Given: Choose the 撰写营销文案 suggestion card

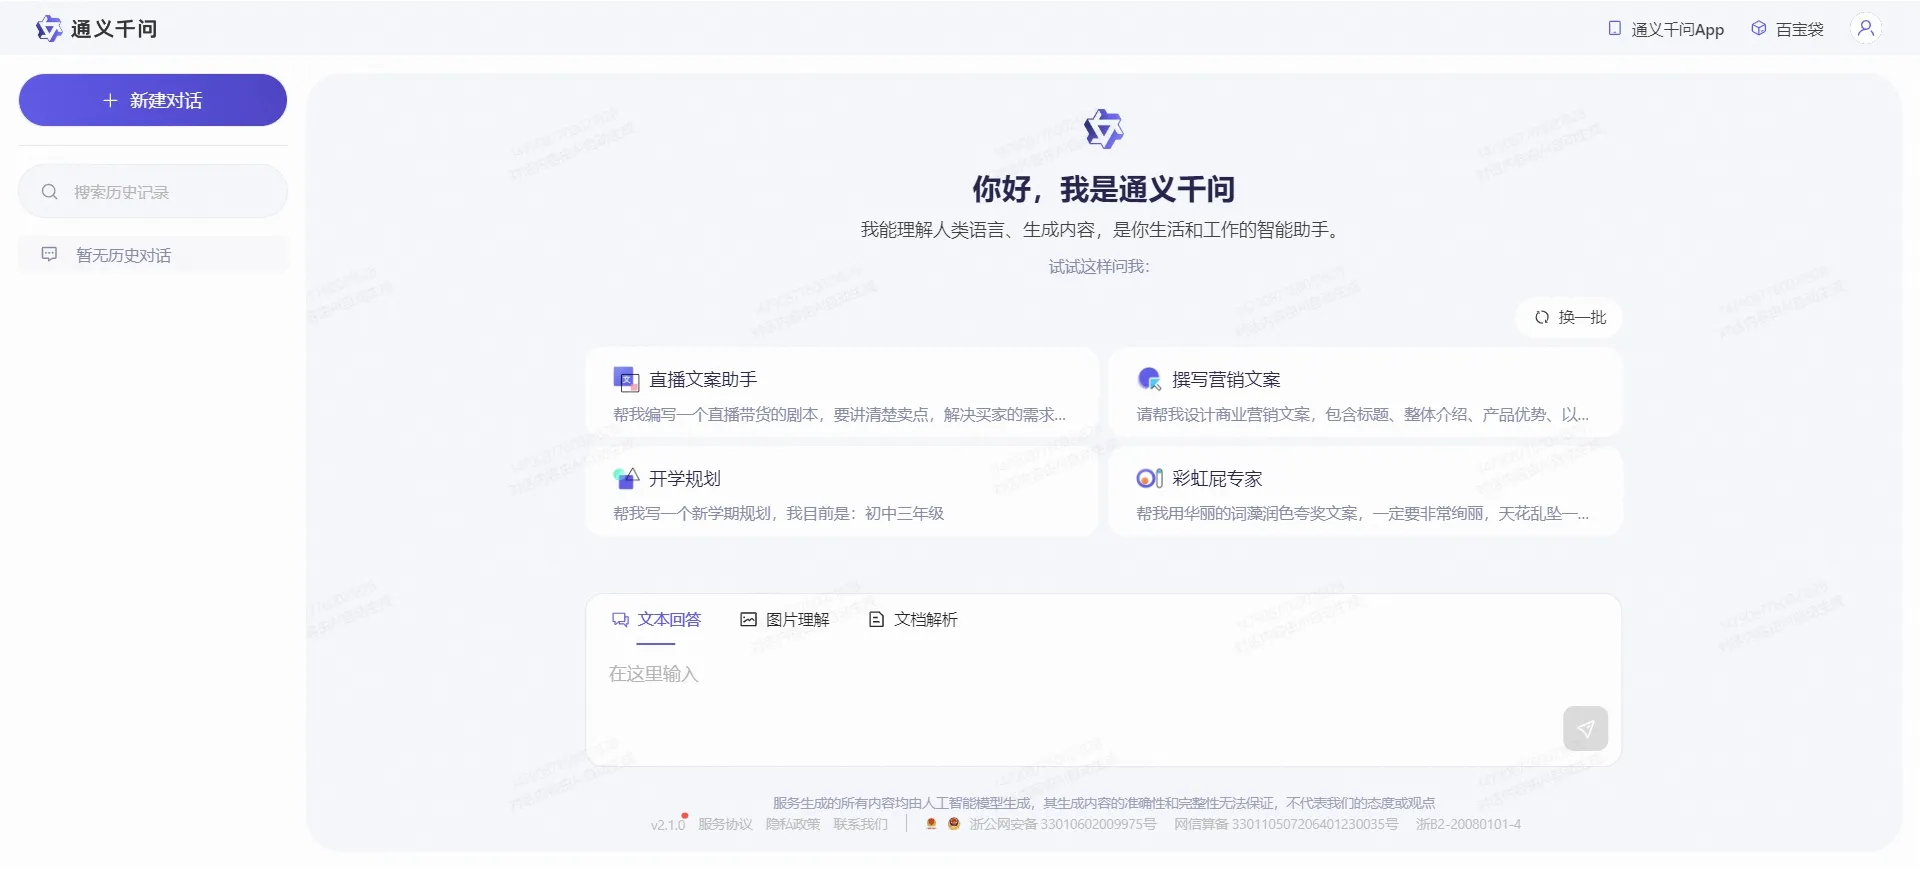Looking at the screenshot, I should 1365,391.
